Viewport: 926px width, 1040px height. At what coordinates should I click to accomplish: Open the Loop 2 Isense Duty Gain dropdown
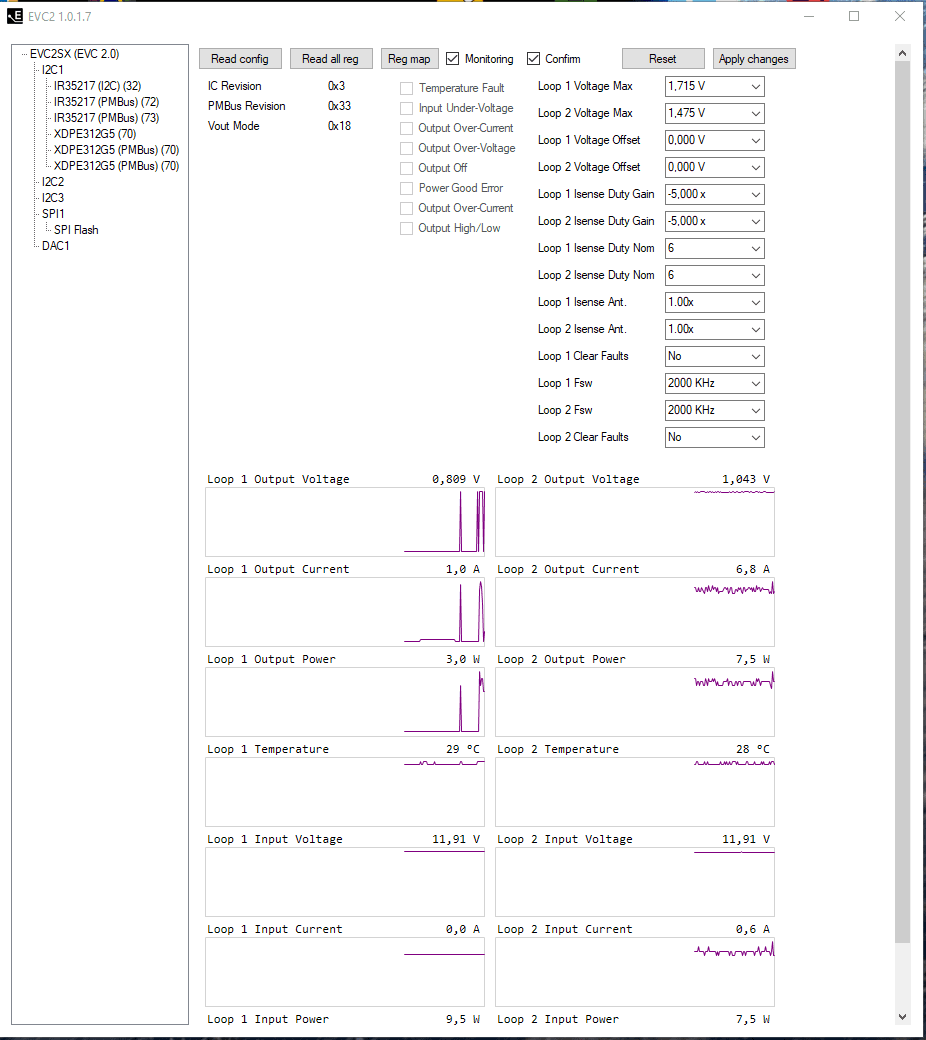(714, 222)
